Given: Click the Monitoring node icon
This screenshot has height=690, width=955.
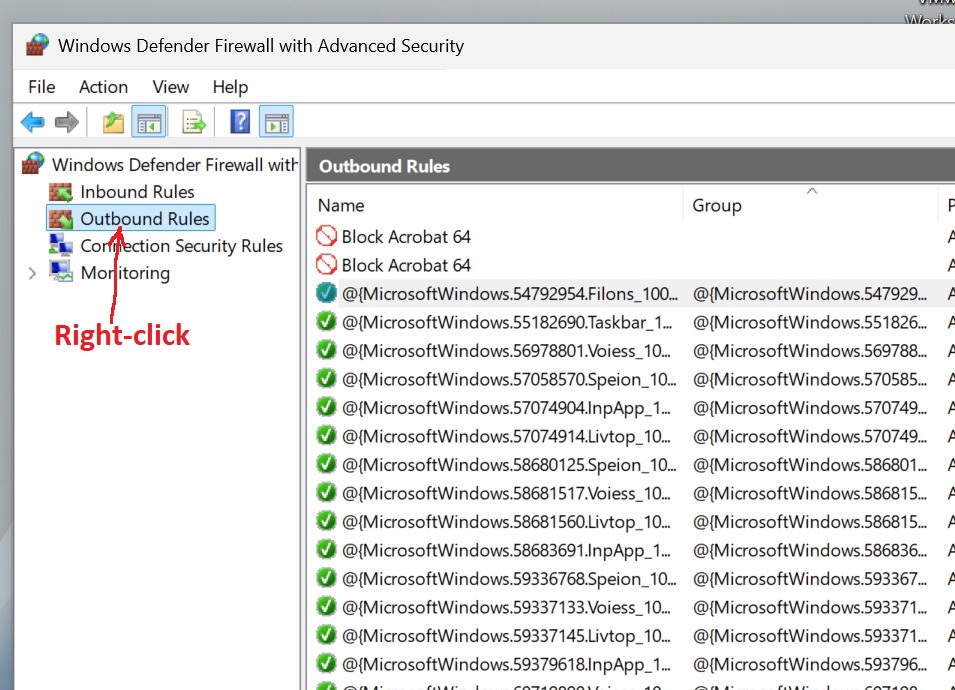Looking at the screenshot, I should click(x=60, y=272).
